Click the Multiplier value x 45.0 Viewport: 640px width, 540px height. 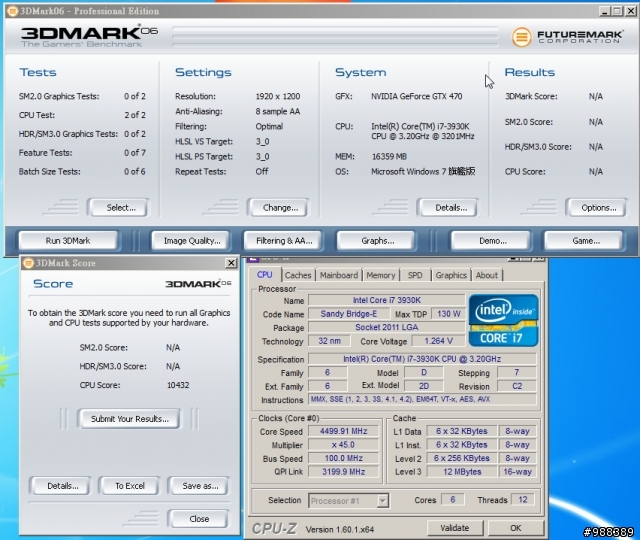(x=344, y=444)
